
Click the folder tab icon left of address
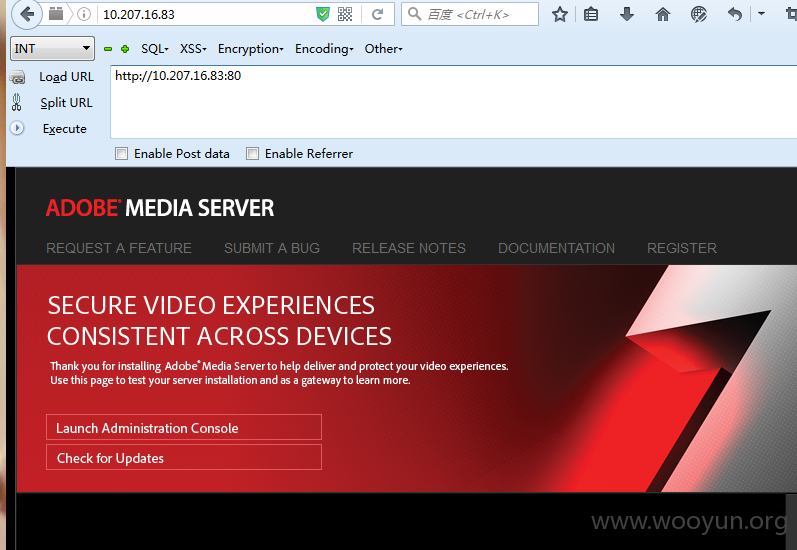tap(56, 14)
